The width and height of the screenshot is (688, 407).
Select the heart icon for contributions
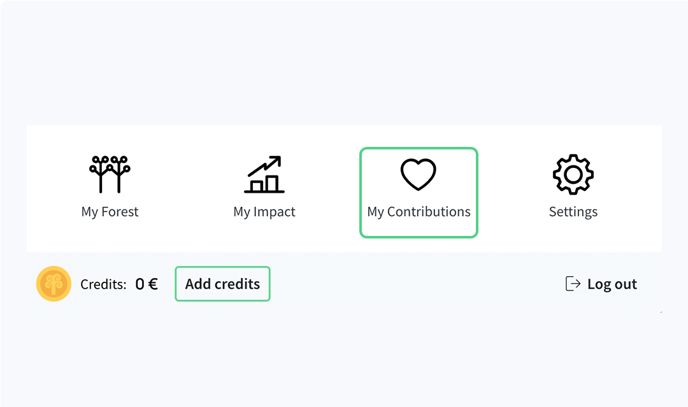[418, 174]
